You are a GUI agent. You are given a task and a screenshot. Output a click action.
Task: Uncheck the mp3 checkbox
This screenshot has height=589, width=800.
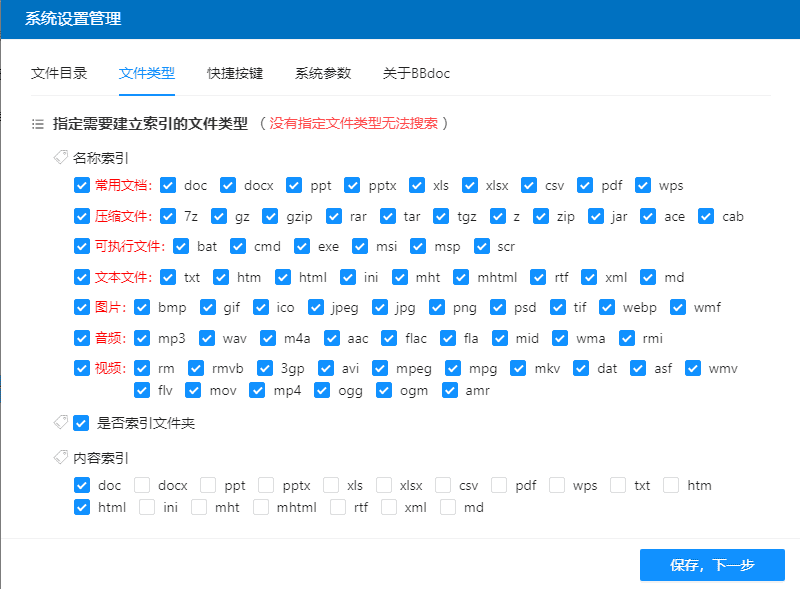coord(142,338)
